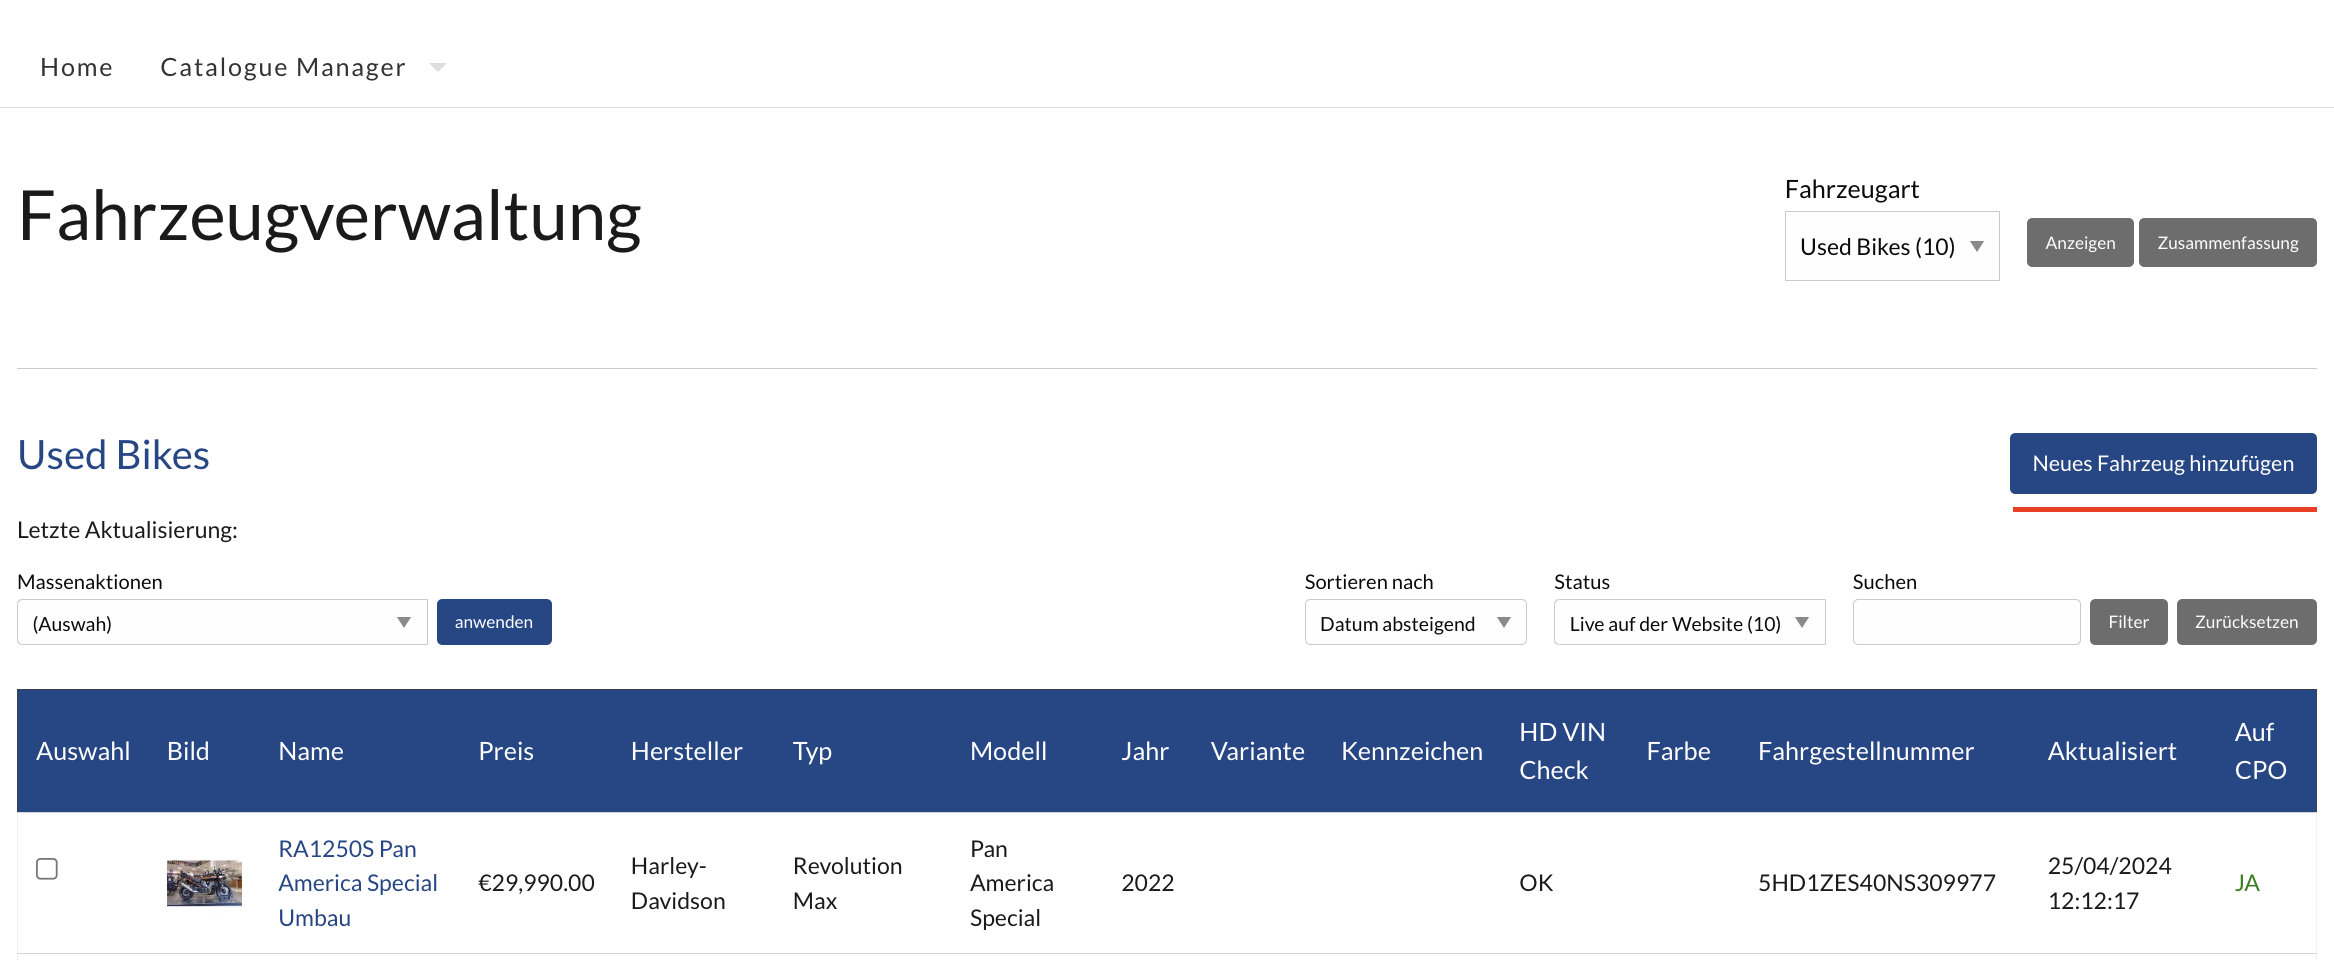Click the Used Bikes heading
The width and height of the screenshot is (2334, 960).
pyautogui.click(x=112, y=455)
